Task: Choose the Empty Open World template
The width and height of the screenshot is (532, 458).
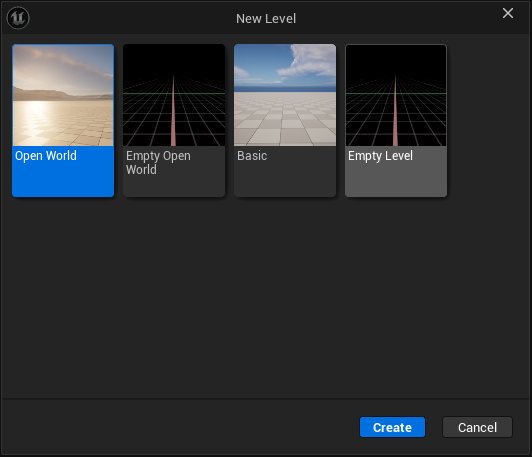Action: (x=174, y=120)
